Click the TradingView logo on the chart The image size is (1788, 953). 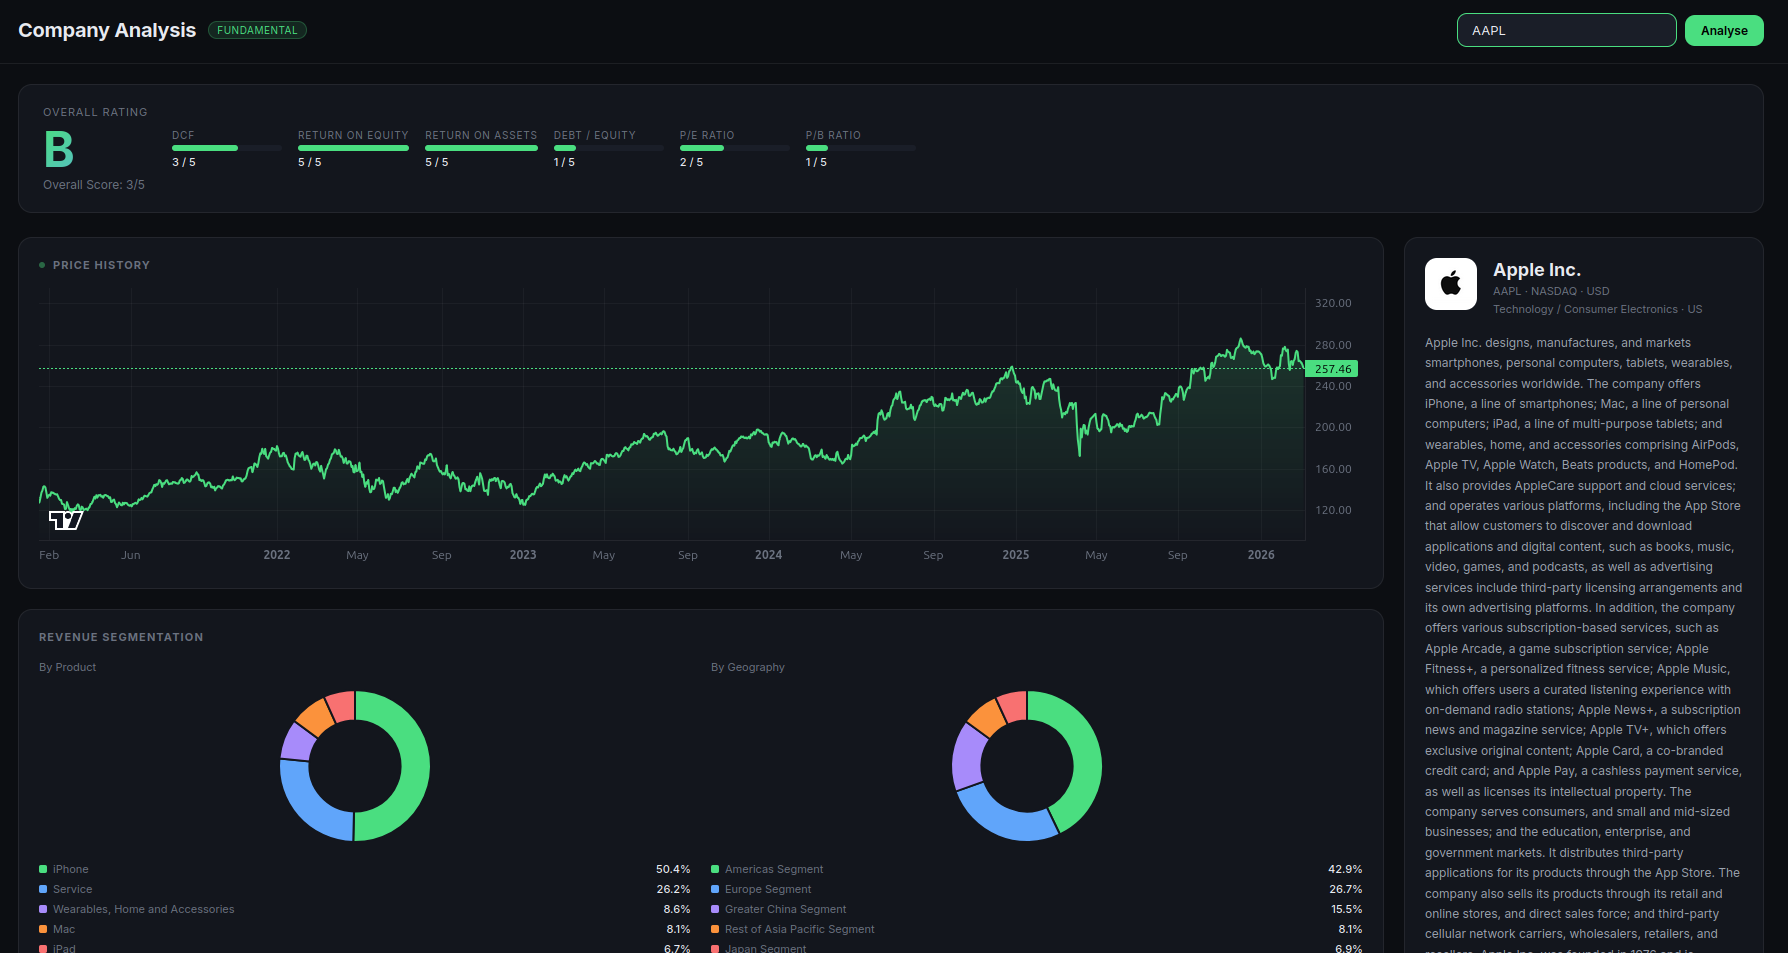66,520
